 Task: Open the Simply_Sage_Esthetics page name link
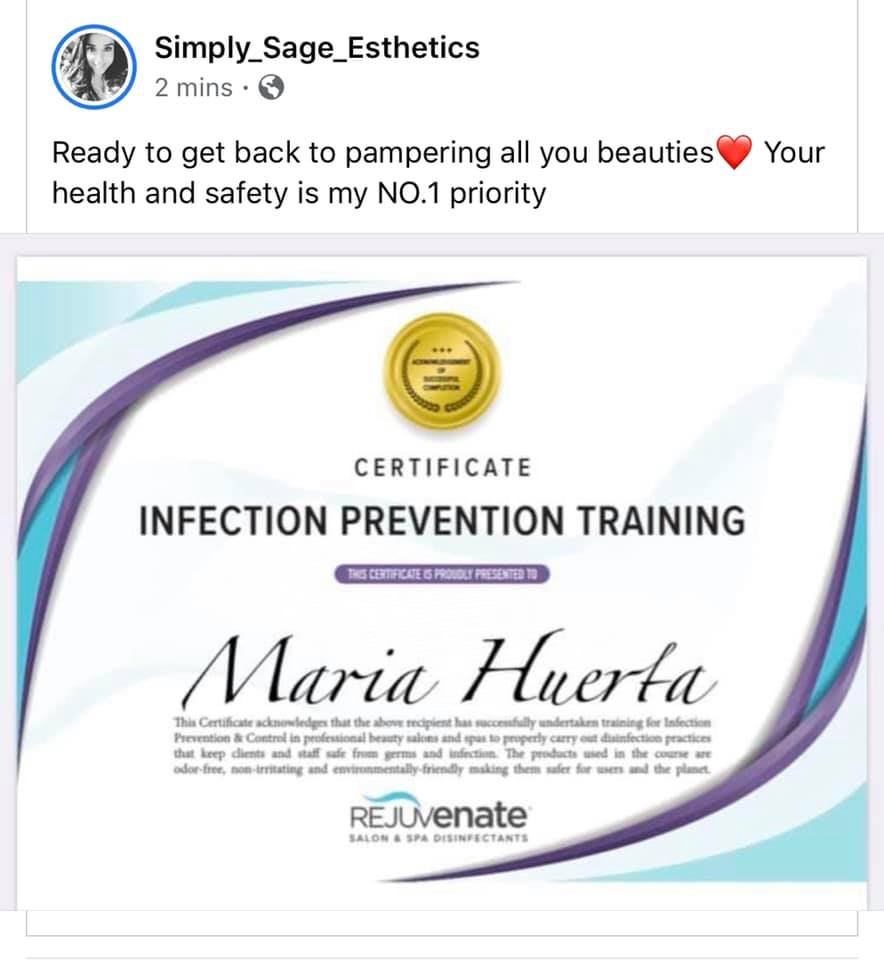[x=317, y=48]
